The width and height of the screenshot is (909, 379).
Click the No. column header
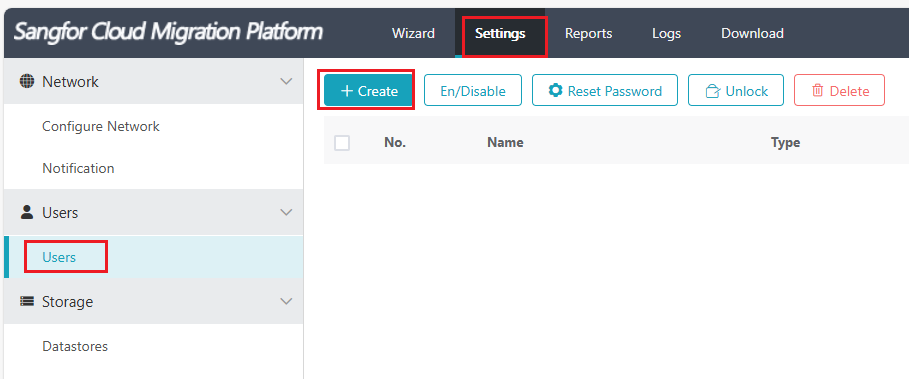(x=395, y=142)
